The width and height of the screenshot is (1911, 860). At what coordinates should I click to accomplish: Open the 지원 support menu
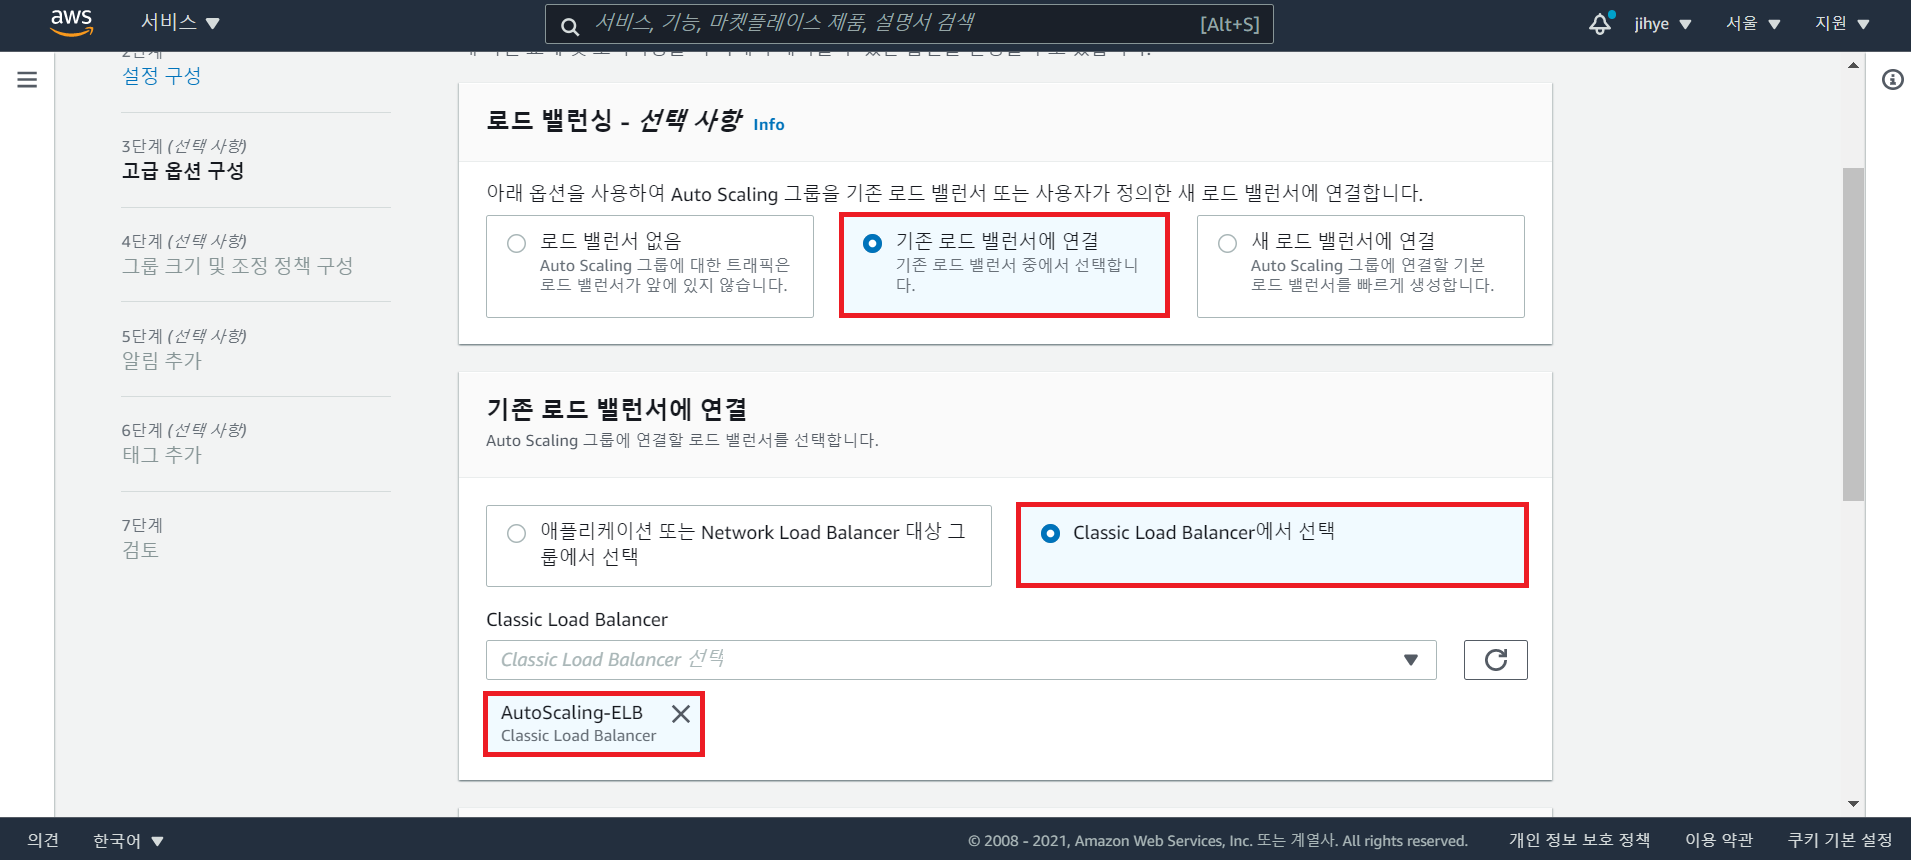[1842, 23]
